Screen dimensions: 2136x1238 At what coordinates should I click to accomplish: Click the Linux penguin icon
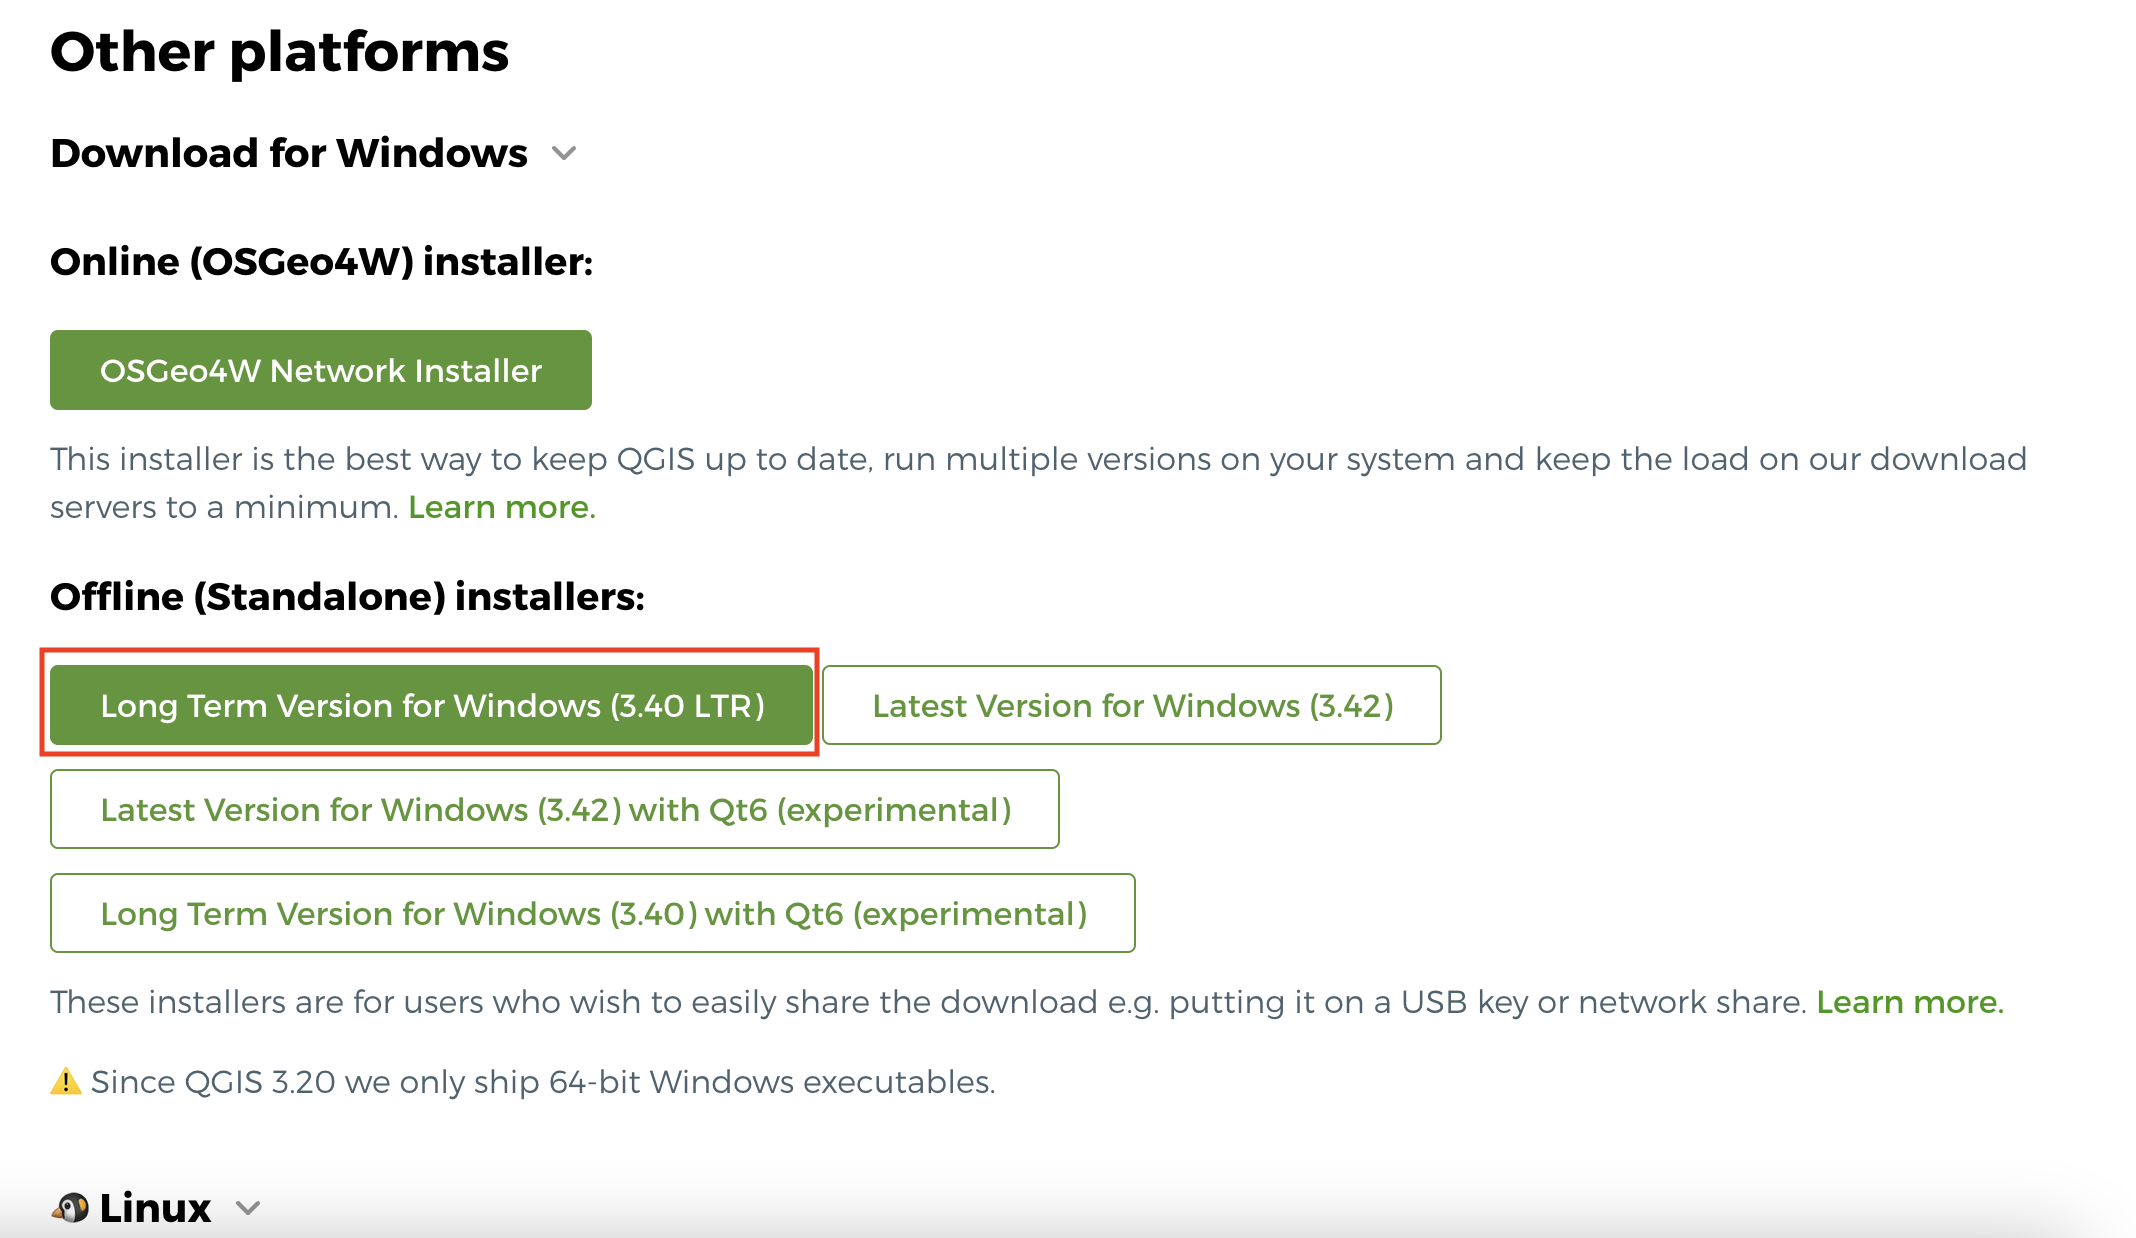pos(70,1208)
